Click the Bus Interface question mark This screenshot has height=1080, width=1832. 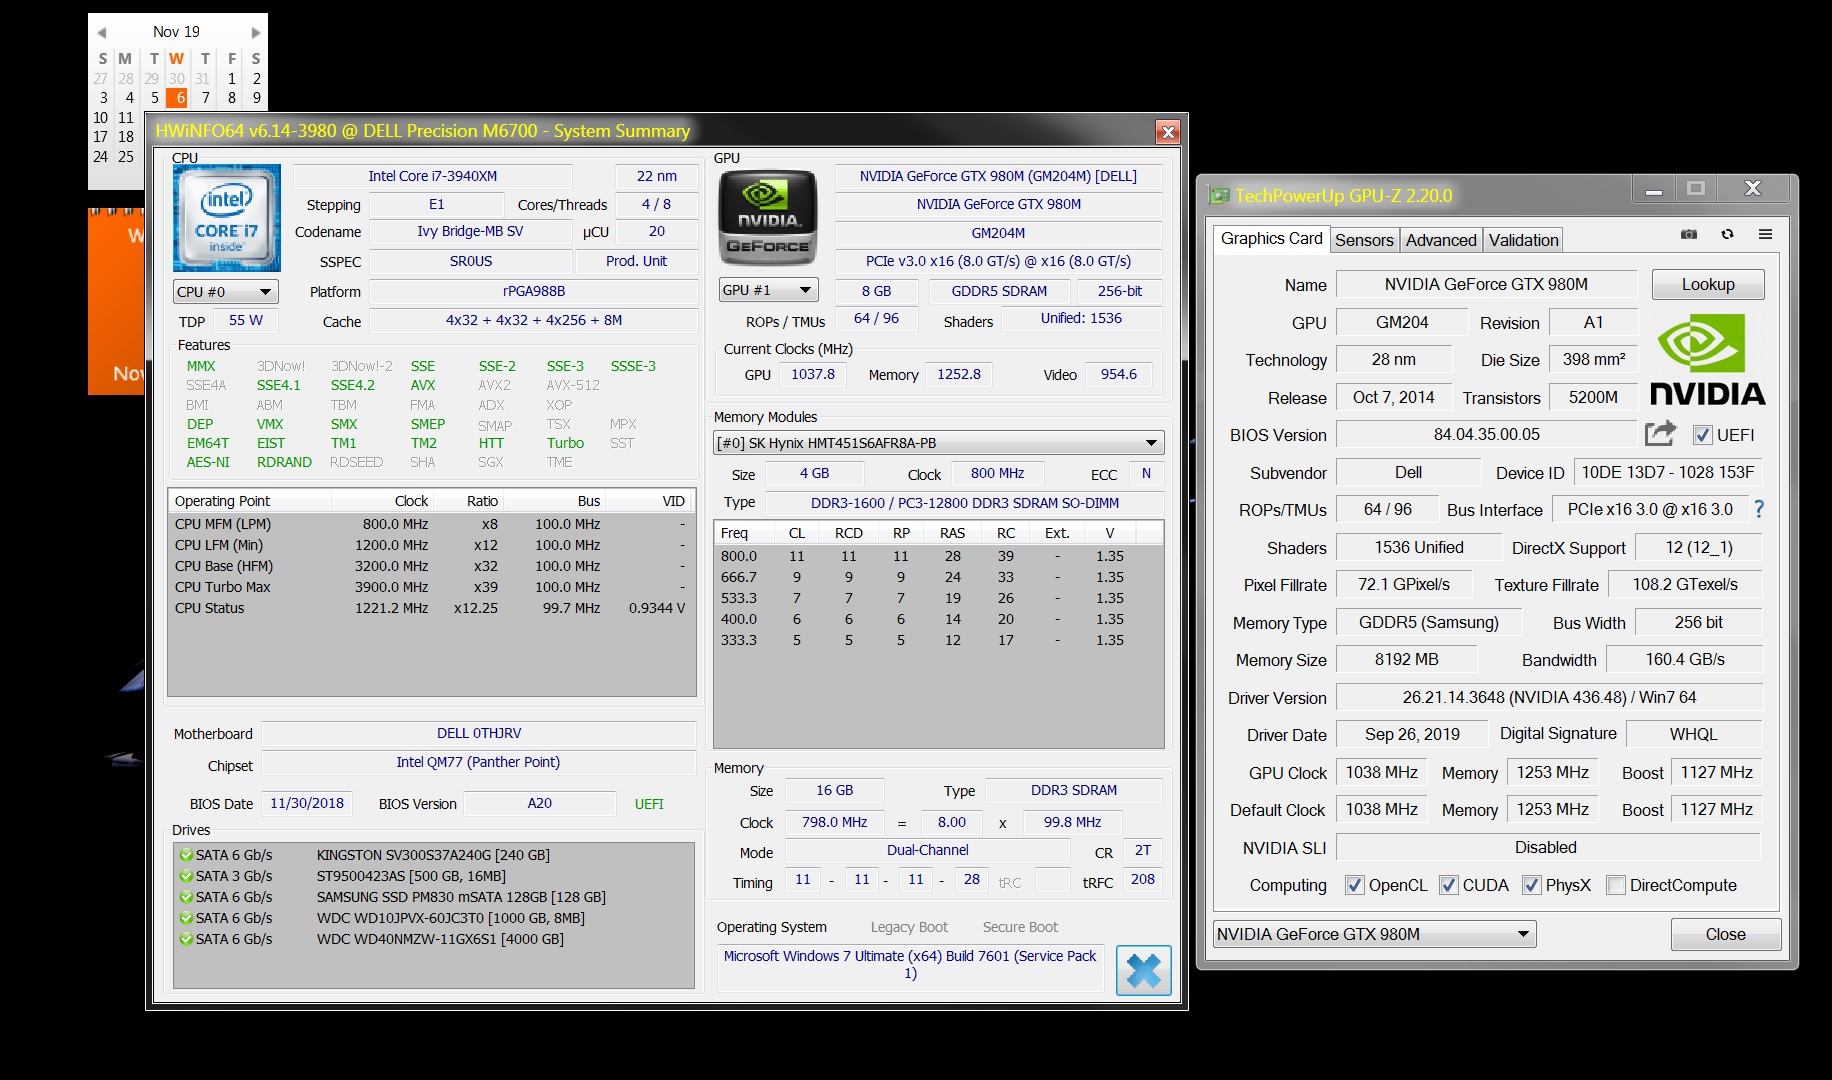point(1759,509)
